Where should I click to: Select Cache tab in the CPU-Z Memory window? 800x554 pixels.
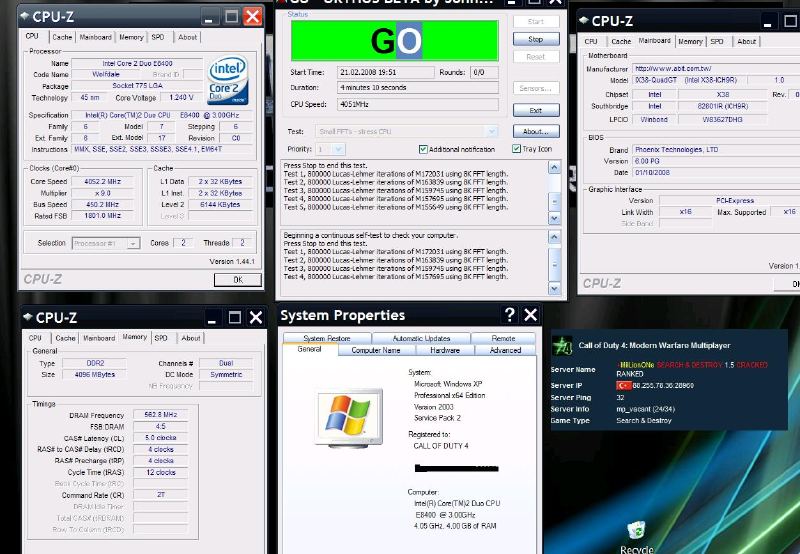pyautogui.click(x=65, y=338)
